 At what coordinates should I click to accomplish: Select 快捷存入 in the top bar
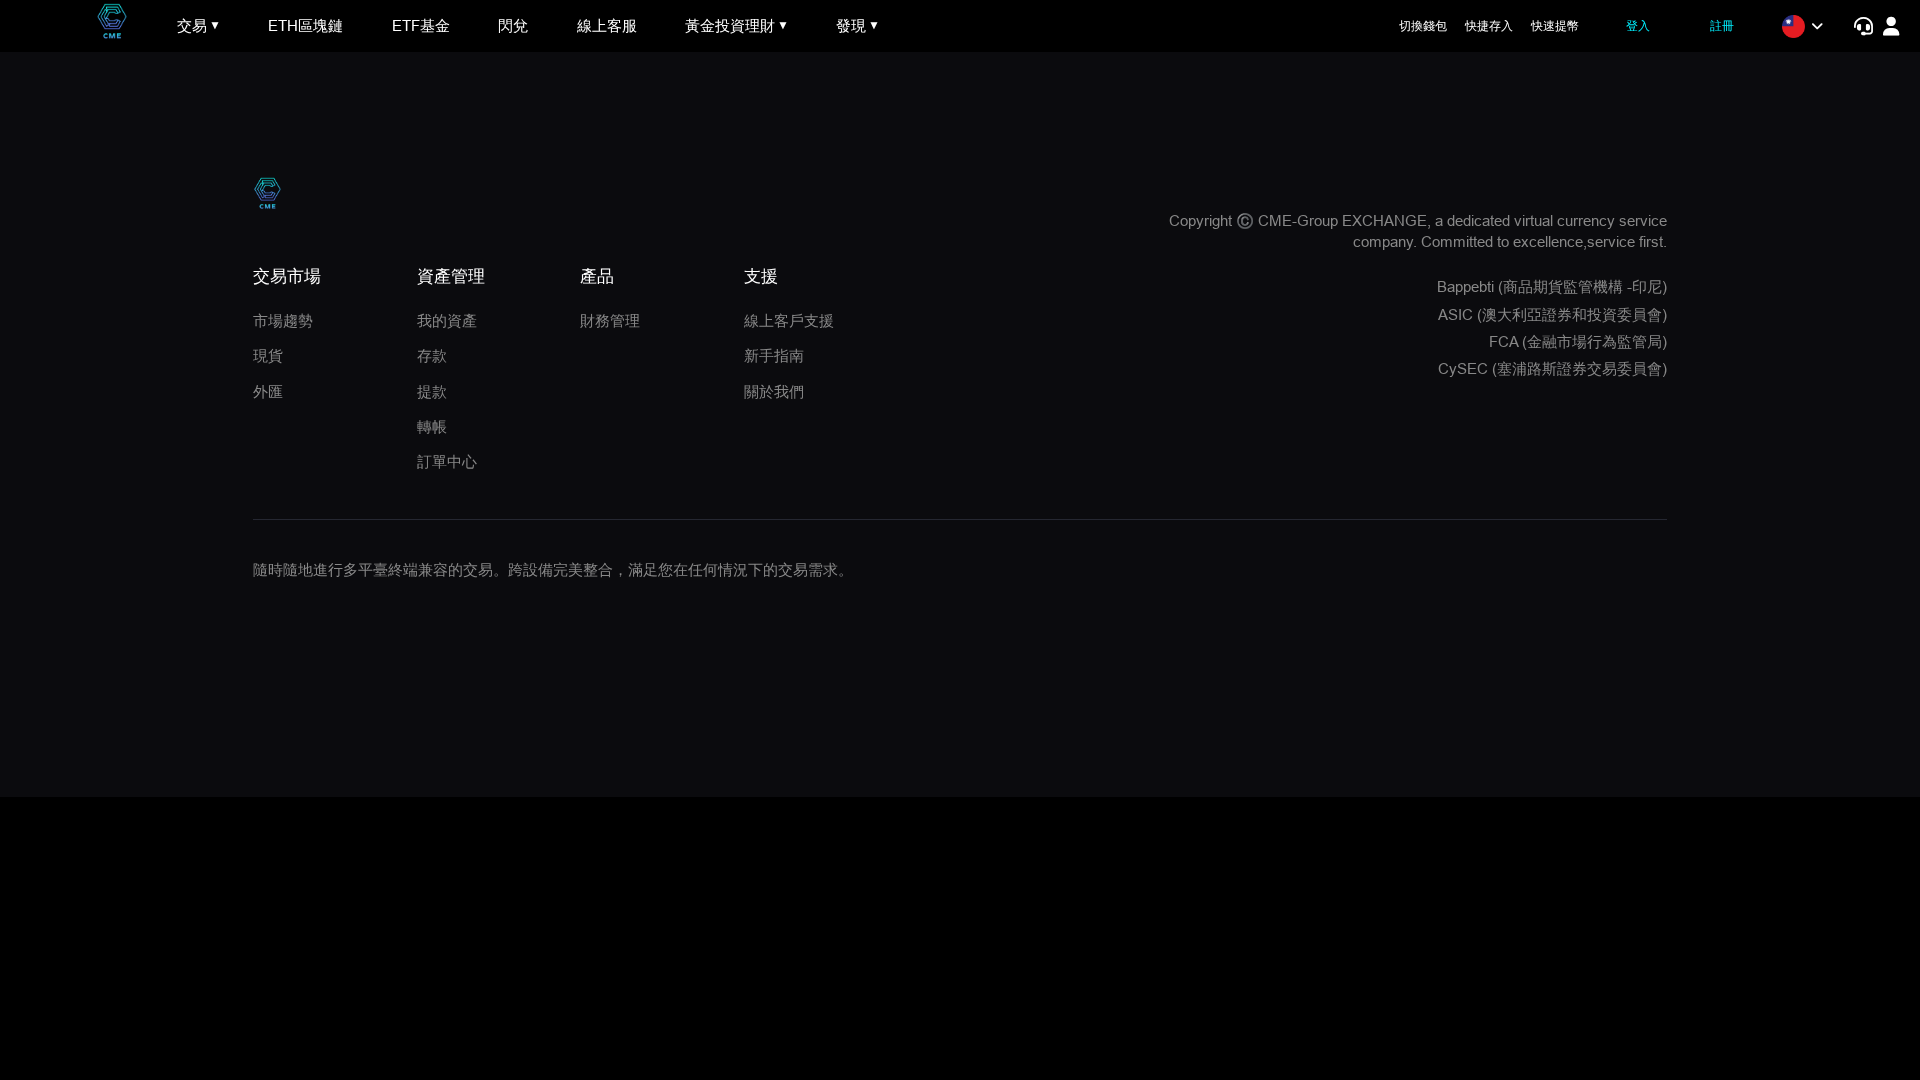(x=1488, y=26)
